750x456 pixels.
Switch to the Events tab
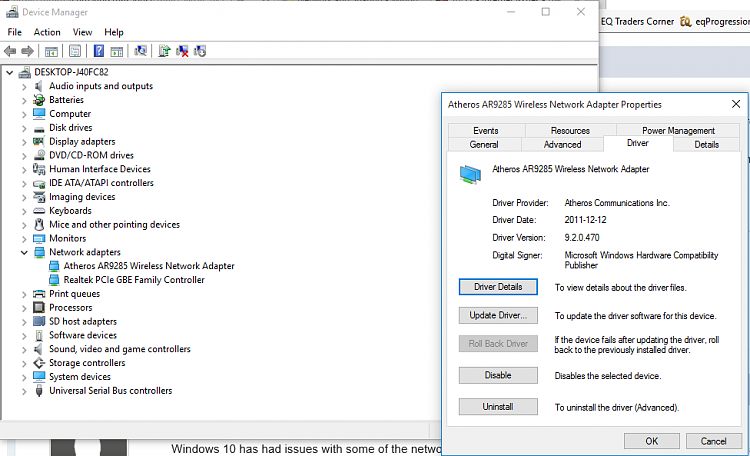(486, 131)
